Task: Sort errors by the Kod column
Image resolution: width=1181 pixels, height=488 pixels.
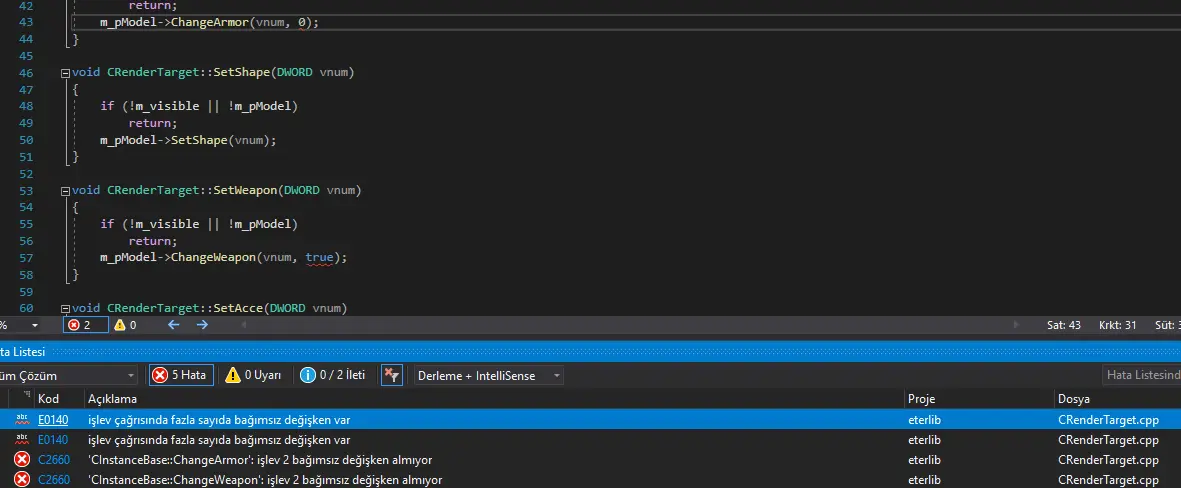Action: [x=58, y=399]
